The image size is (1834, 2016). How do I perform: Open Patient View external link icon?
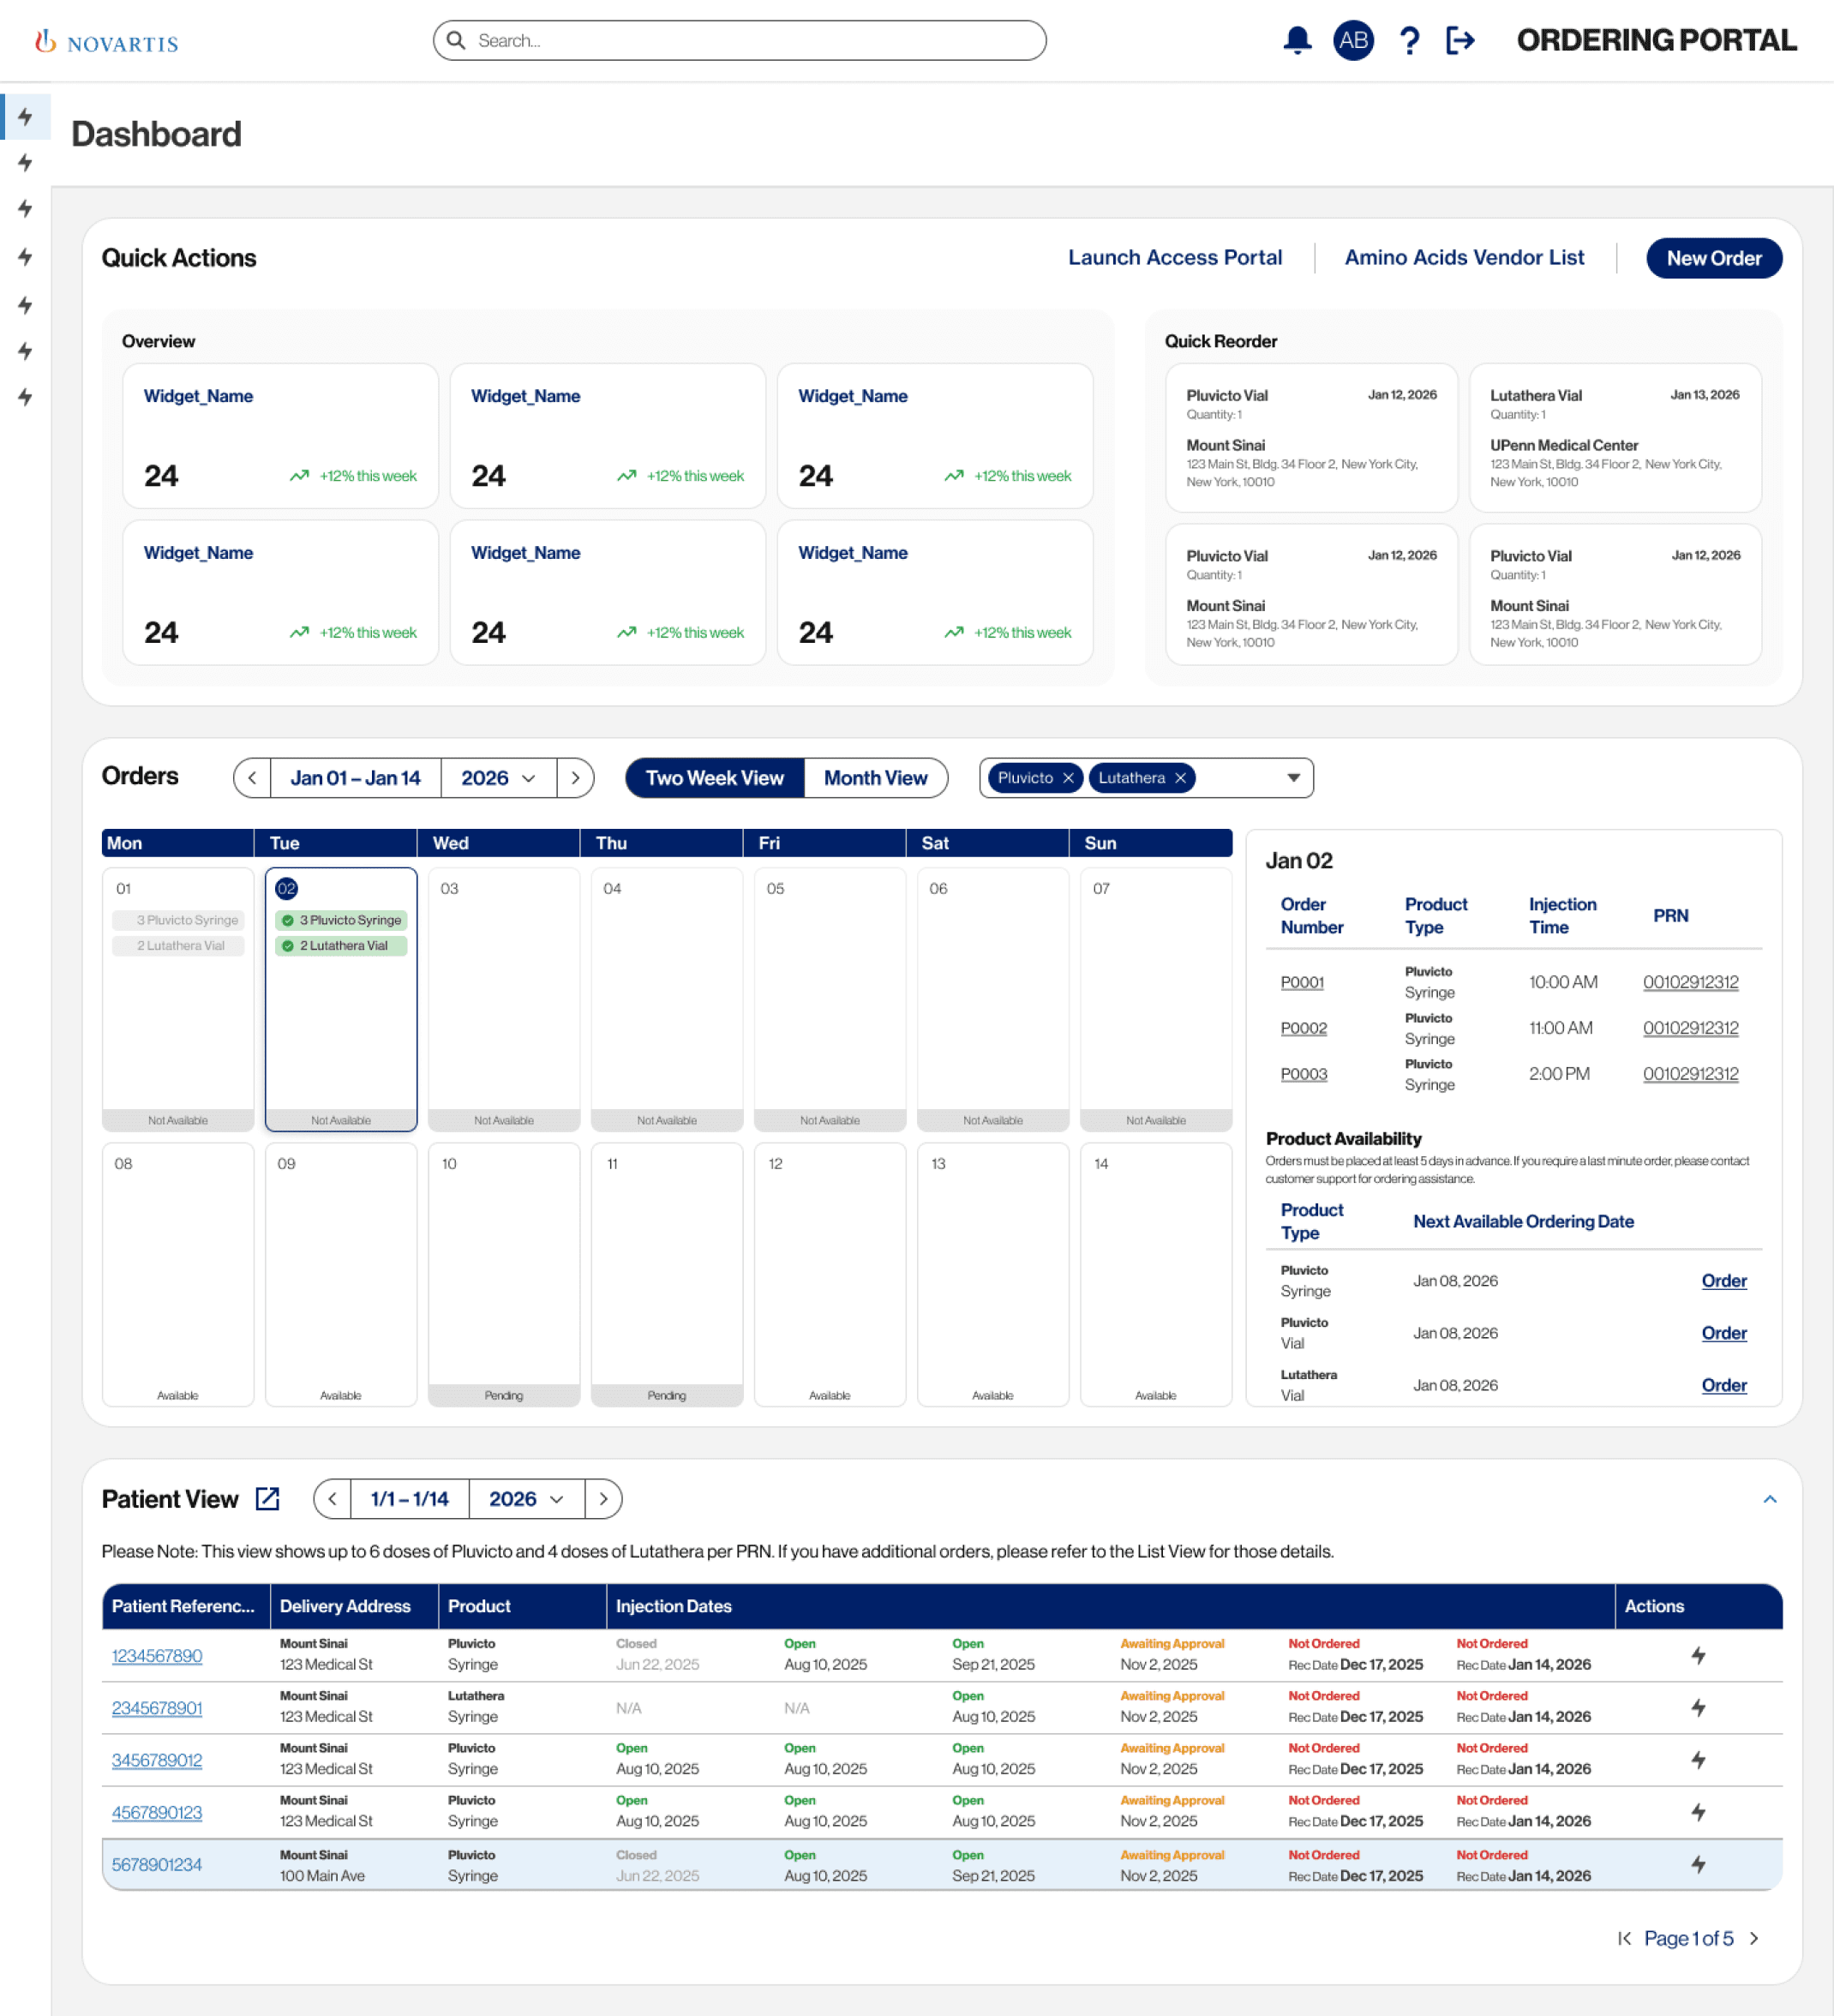click(x=267, y=1498)
